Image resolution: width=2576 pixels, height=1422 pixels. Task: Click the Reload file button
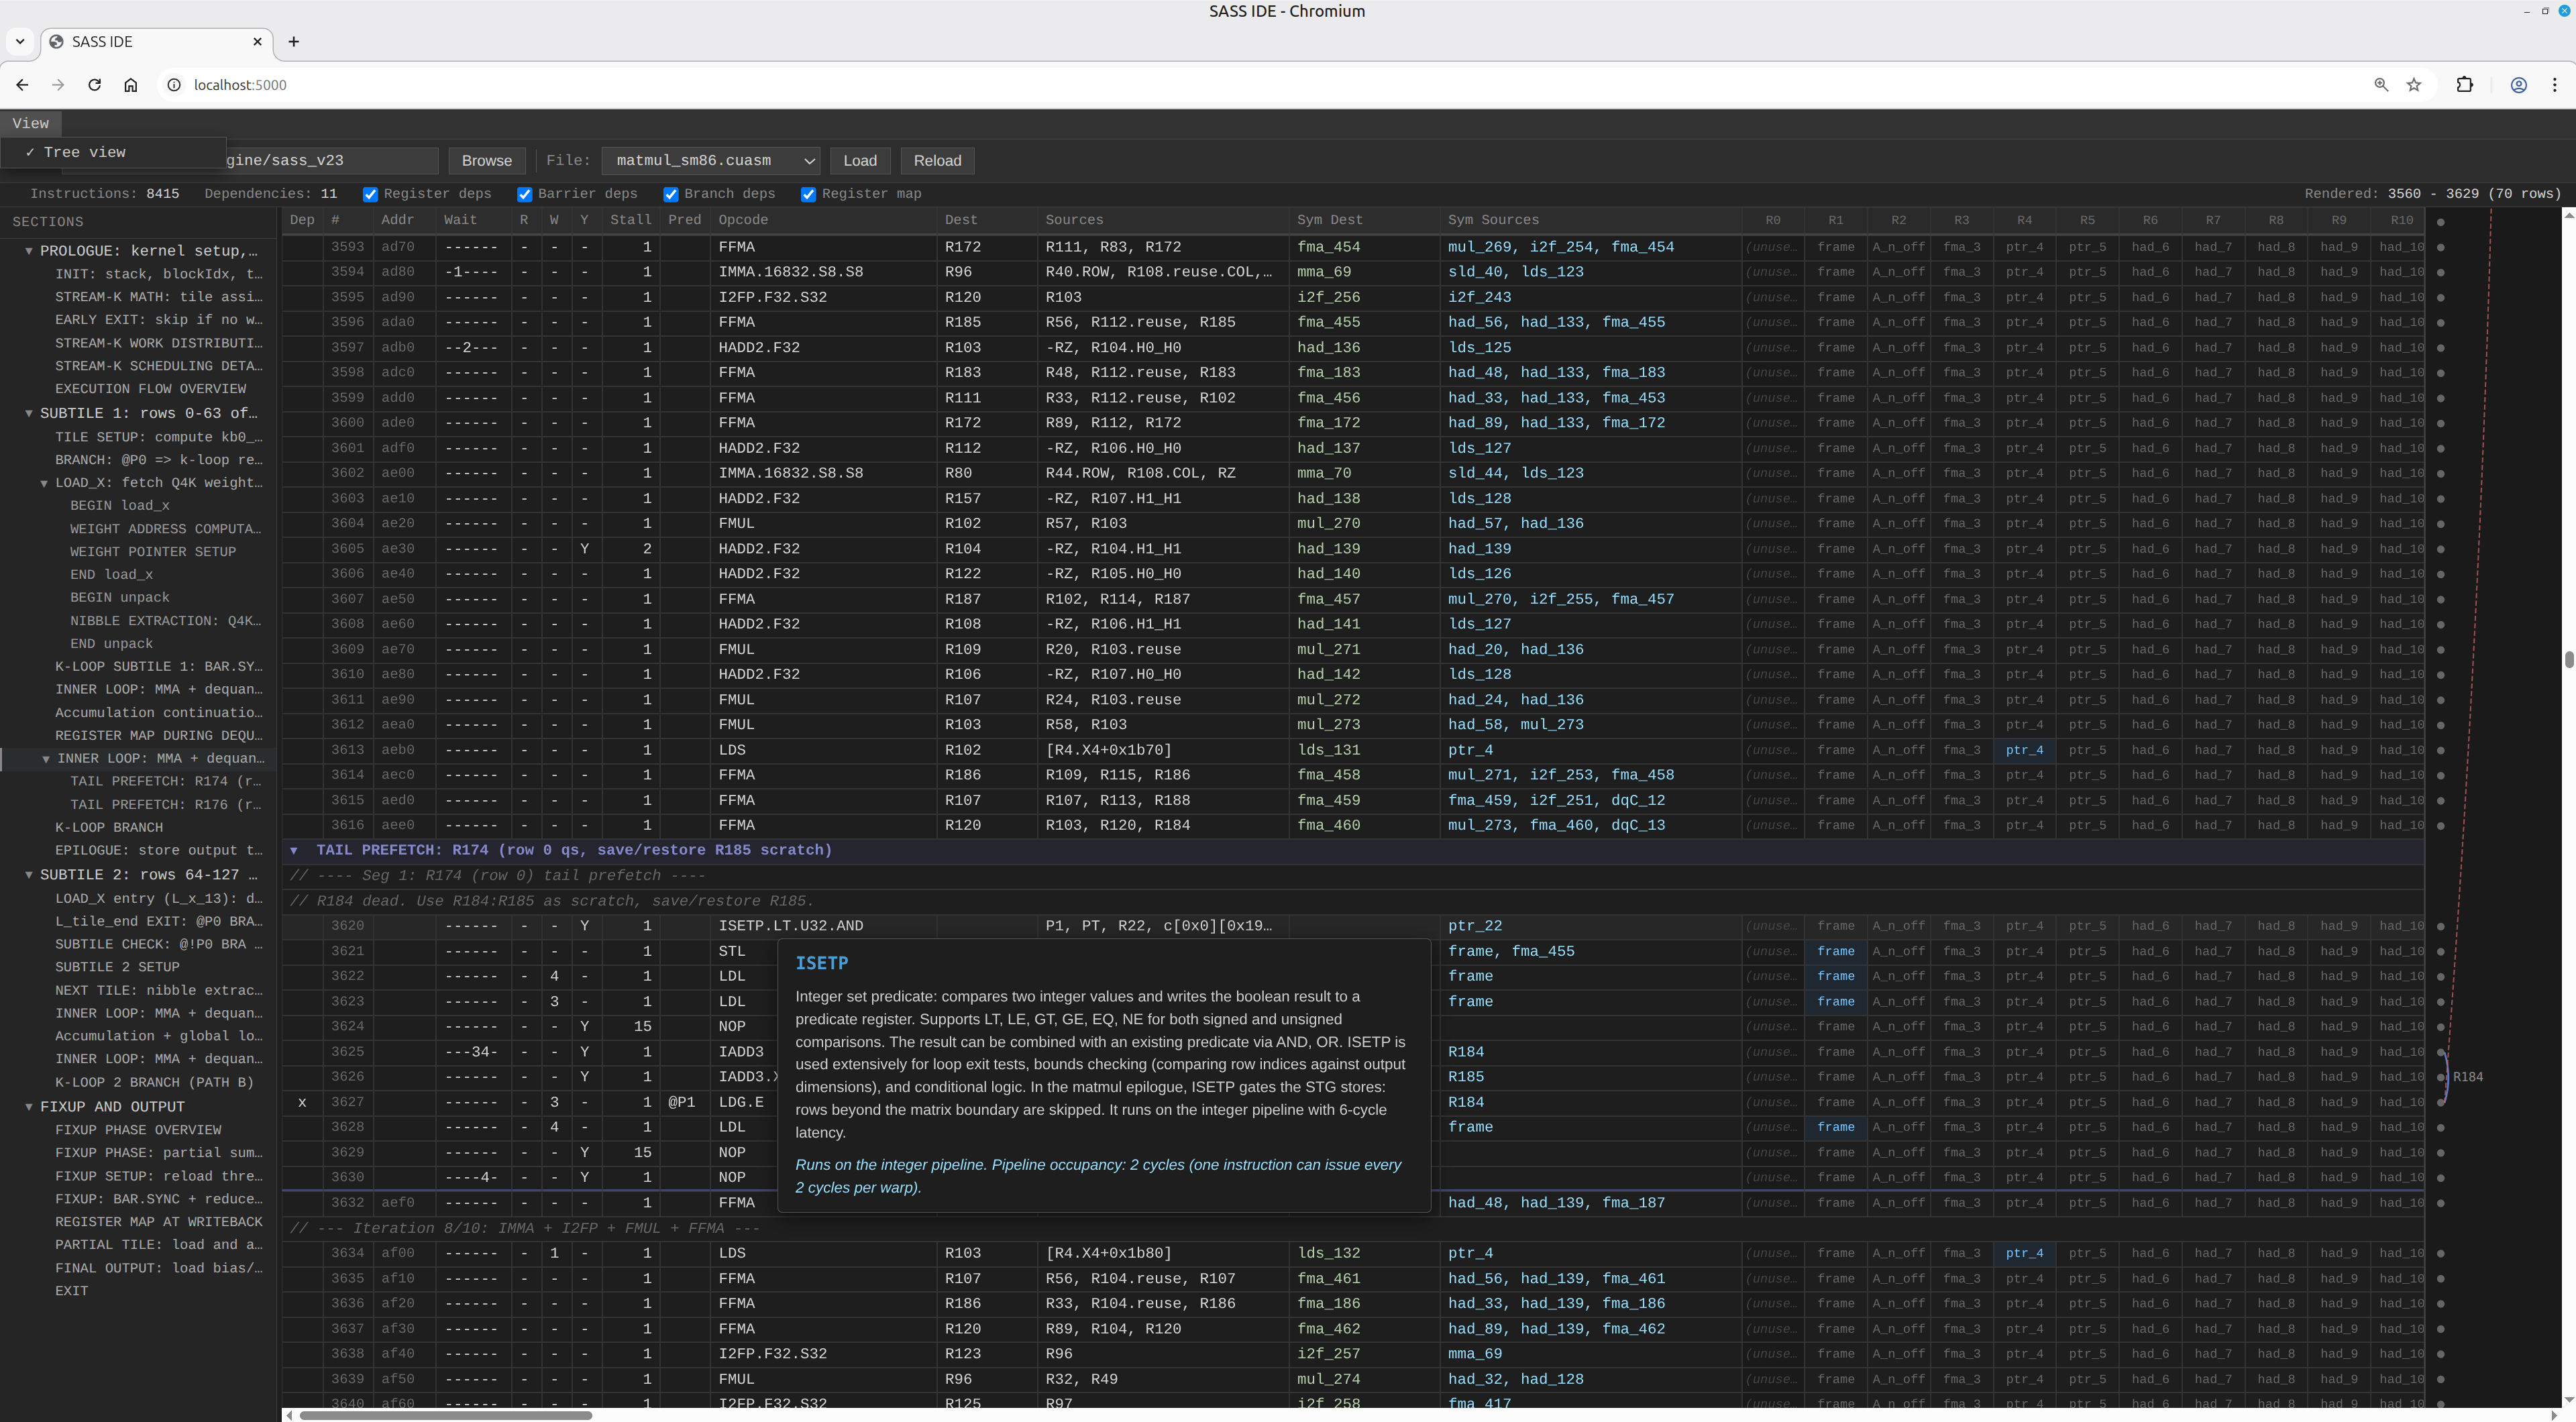(937, 161)
